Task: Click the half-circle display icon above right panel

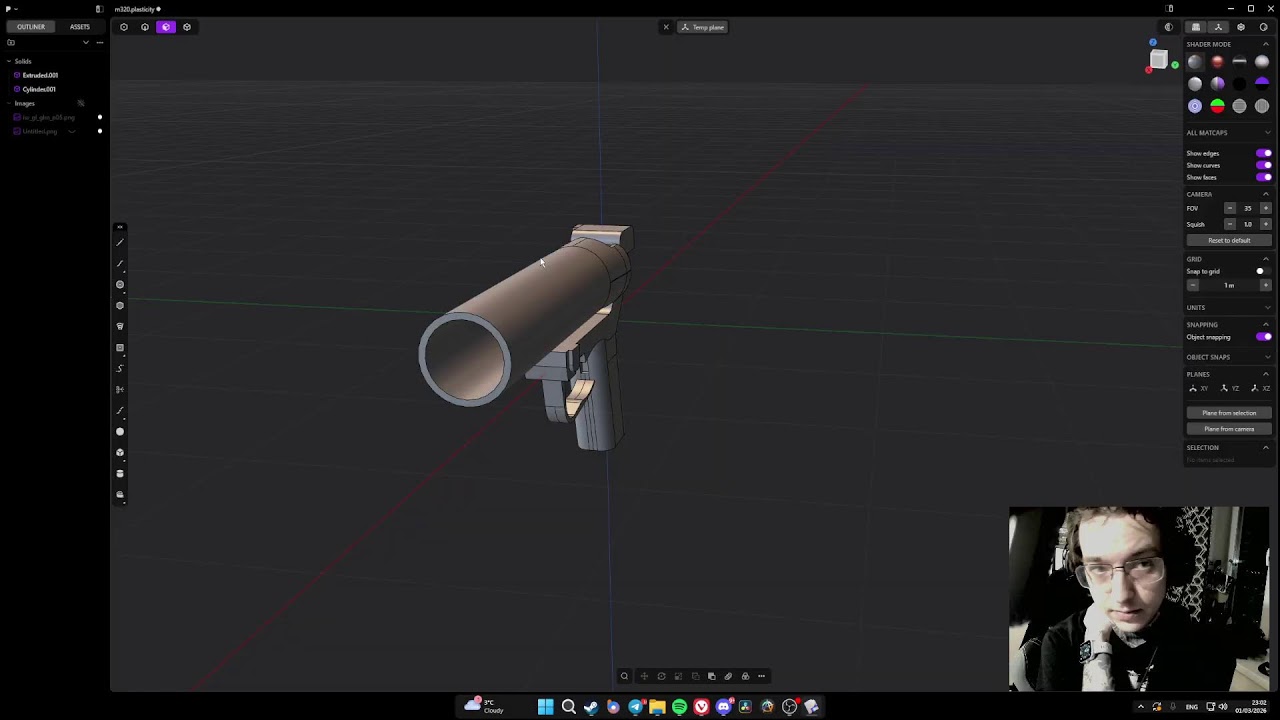Action: (x=1168, y=27)
